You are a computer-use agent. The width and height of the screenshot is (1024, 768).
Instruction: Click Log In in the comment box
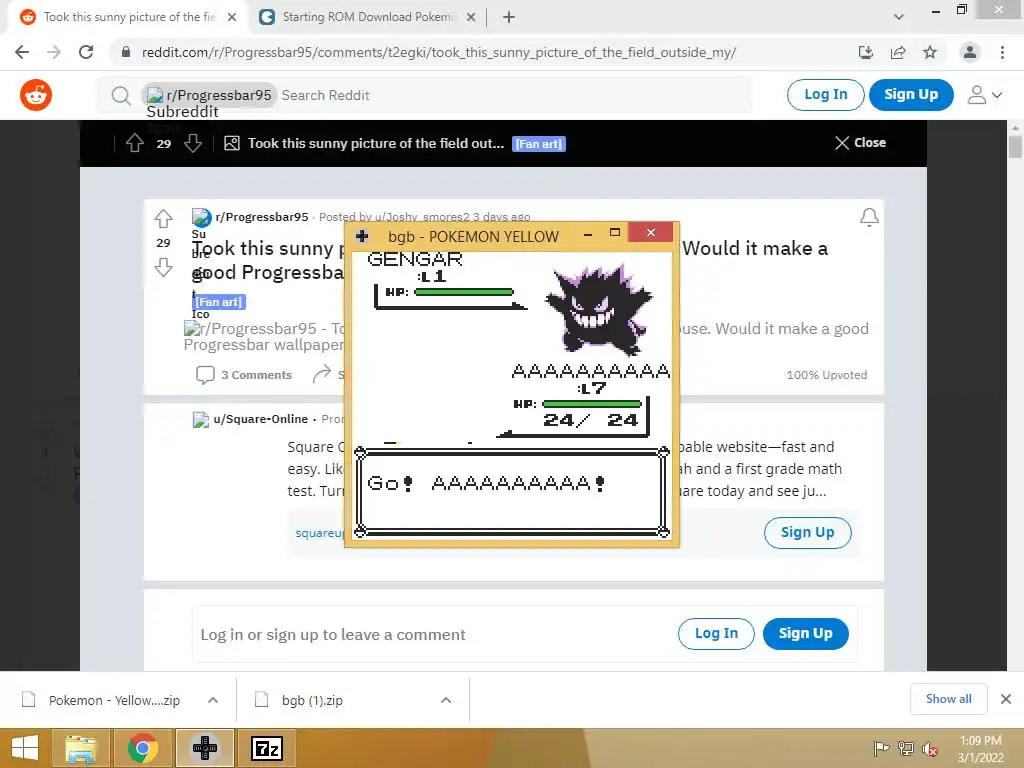tap(716, 633)
